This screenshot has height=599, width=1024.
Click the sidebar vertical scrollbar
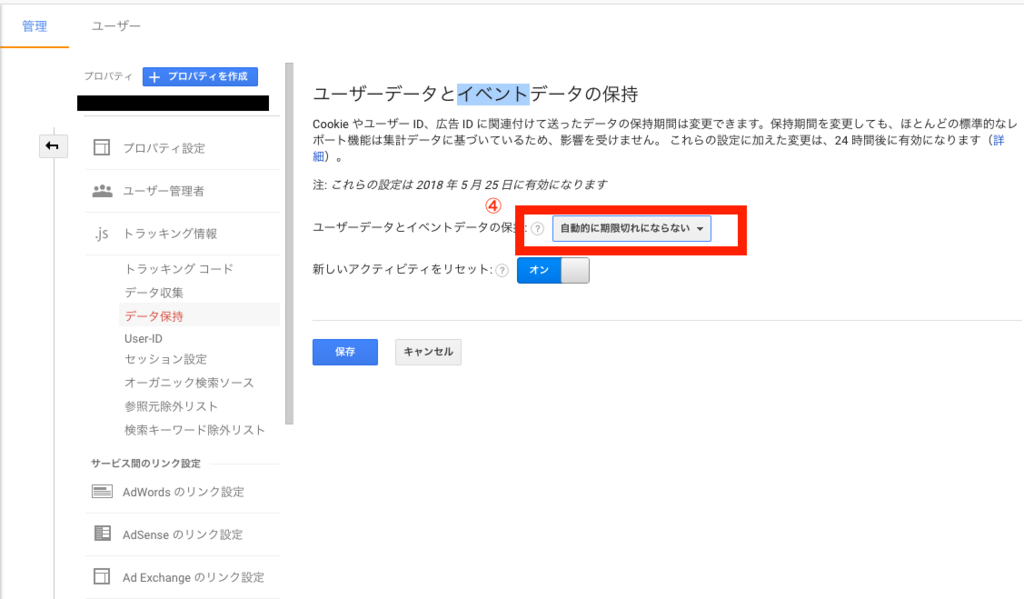point(289,244)
